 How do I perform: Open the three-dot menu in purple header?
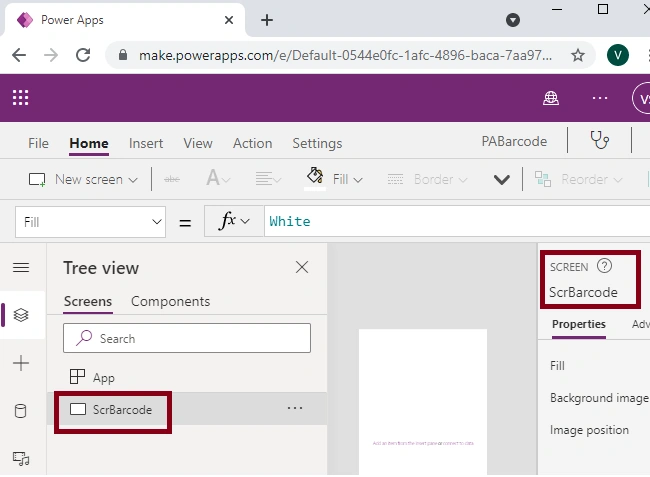click(600, 98)
